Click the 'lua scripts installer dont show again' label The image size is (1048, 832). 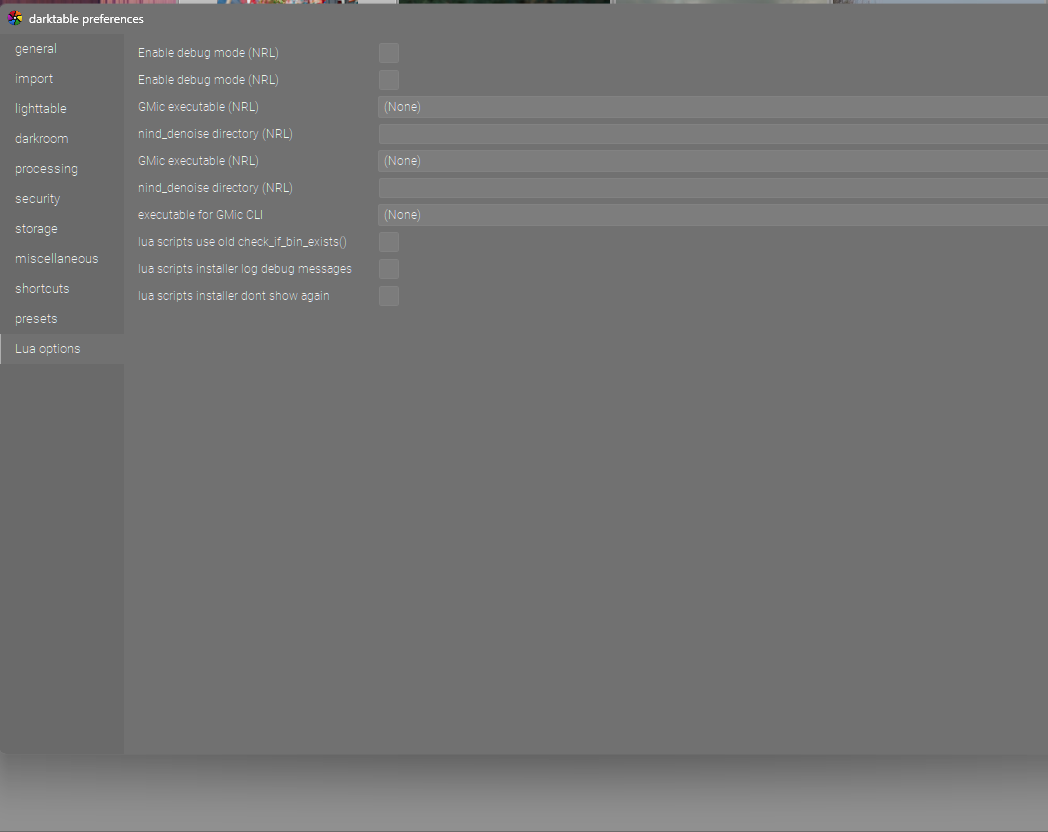pos(233,296)
